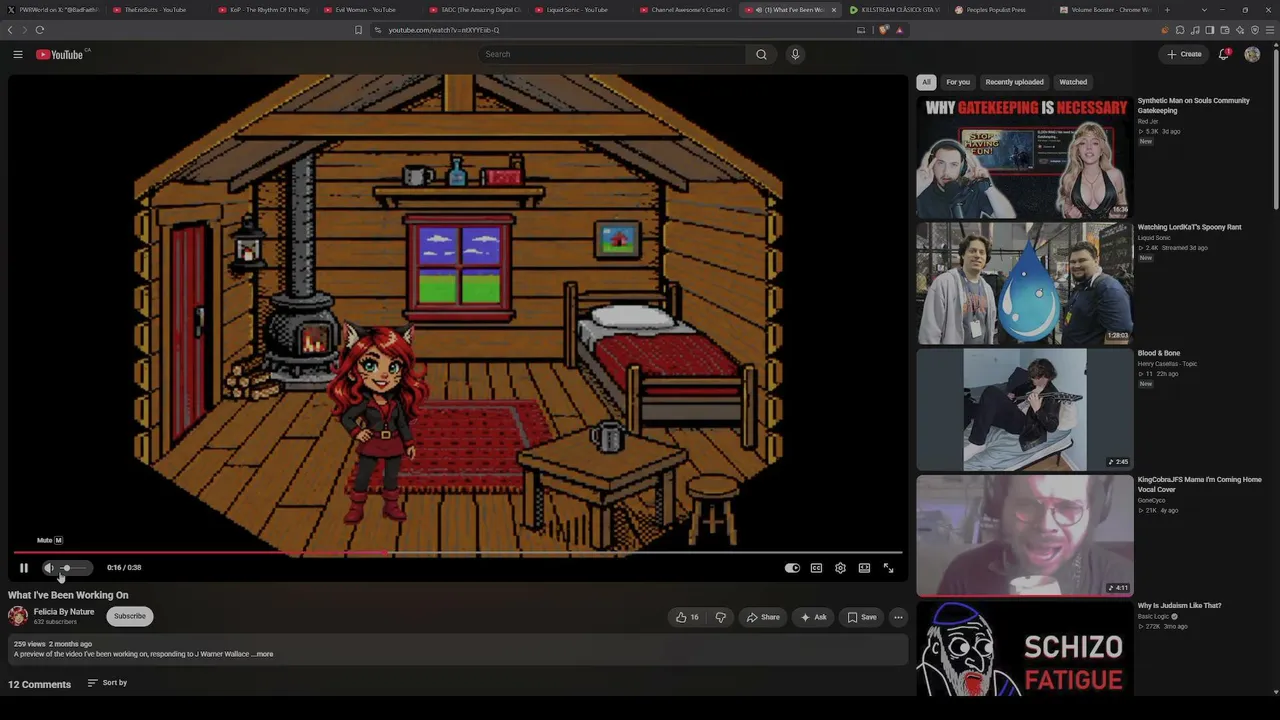Switch to the Volume Booster Chrome tab
Viewport: 1280px width, 720px height.
pyautogui.click(x=1104, y=10)
